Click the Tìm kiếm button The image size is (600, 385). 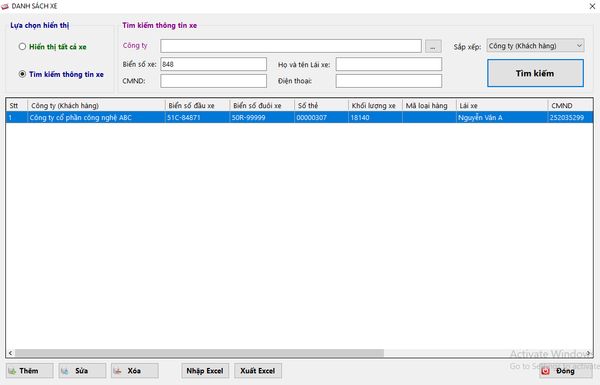[x=535, y=73]
